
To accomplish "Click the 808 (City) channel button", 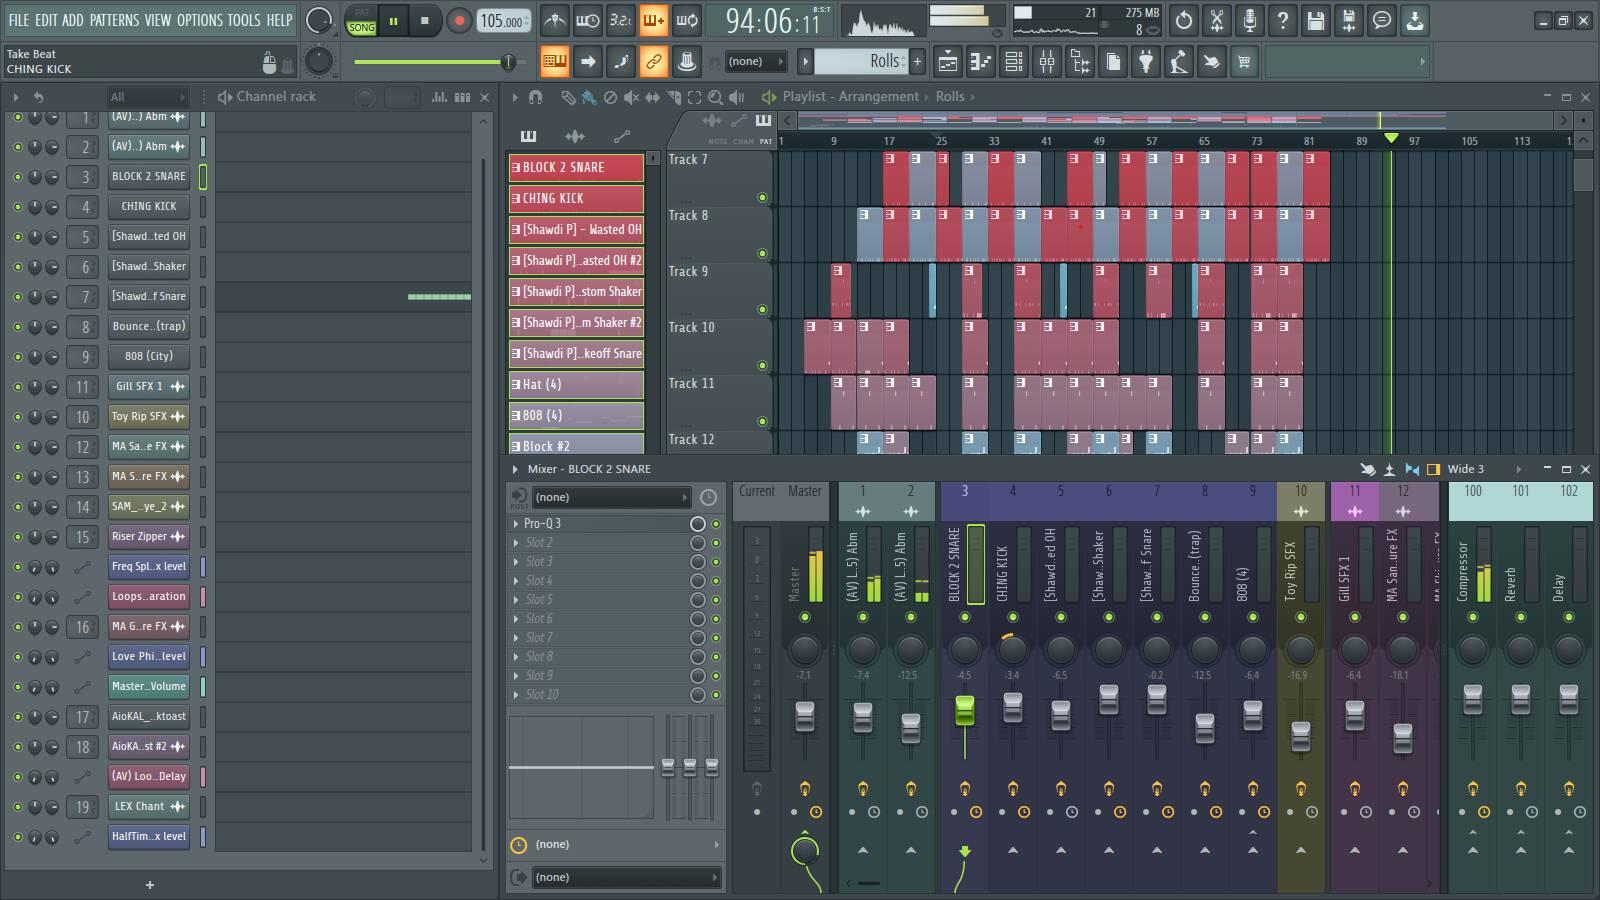I will pyautogui.click(x=149, y=357).
